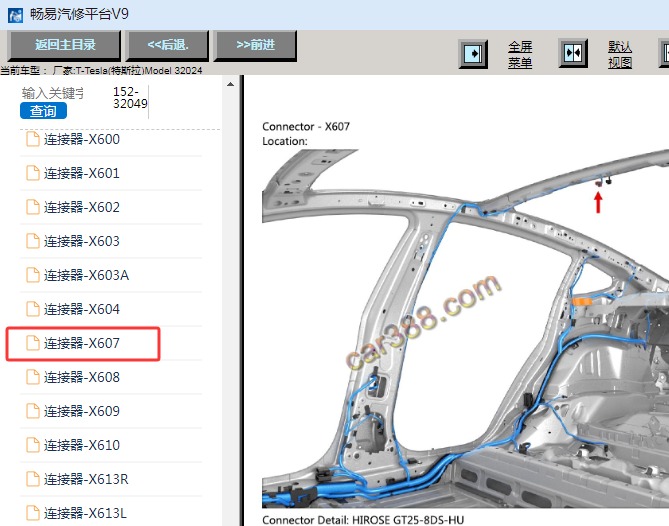This screenshot has height=526, width=669.
Task: Click document icon beside 连接器-X613R
Action: (x=33, y=479)
